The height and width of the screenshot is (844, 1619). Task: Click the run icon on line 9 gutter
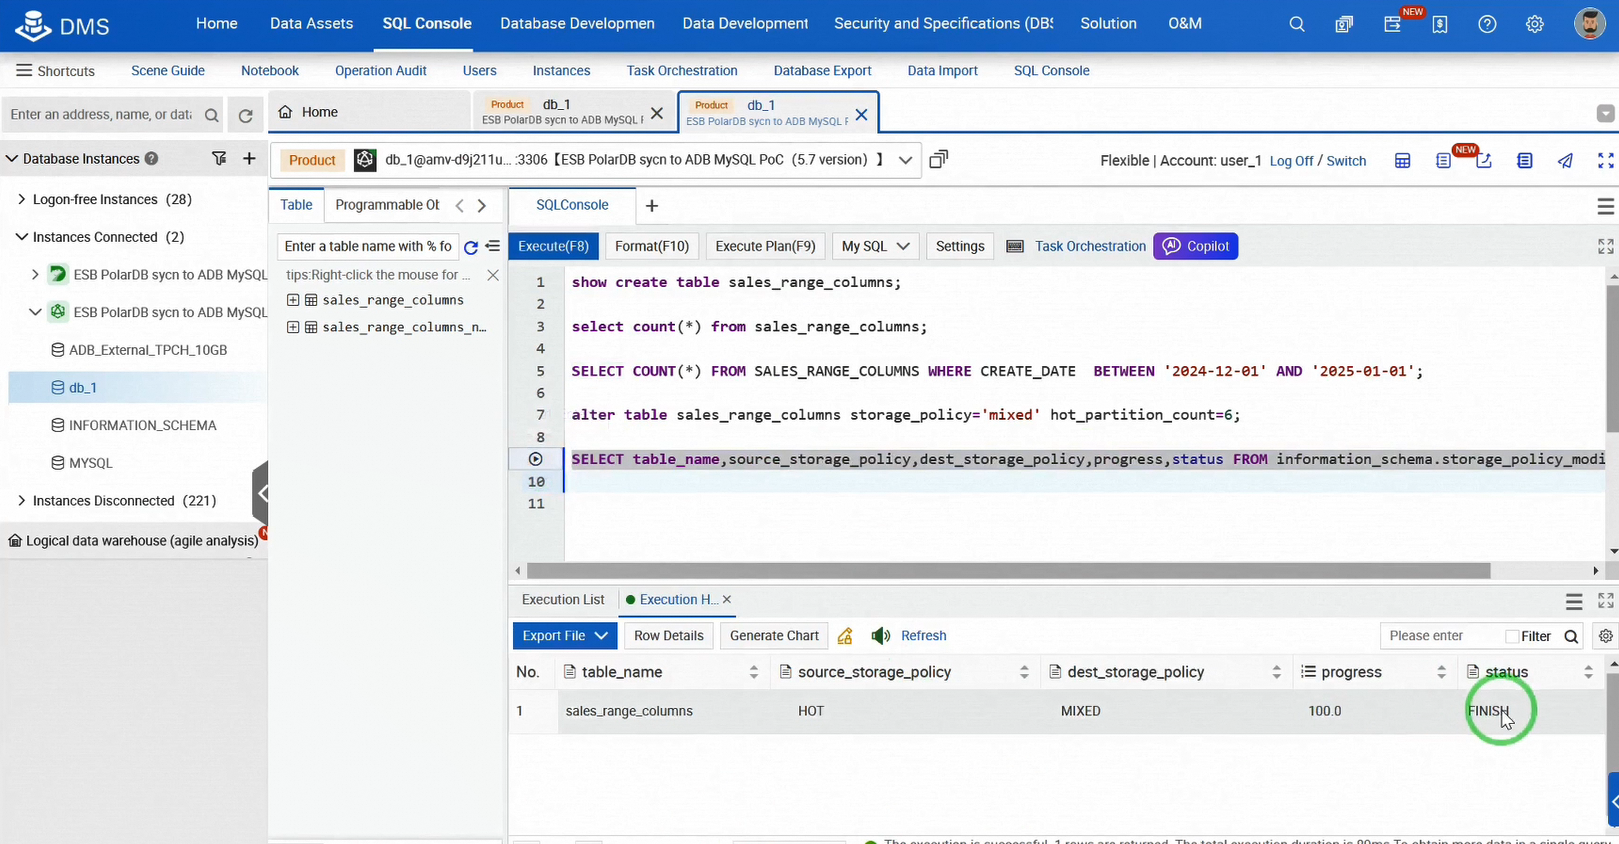(x=536, y=459)
